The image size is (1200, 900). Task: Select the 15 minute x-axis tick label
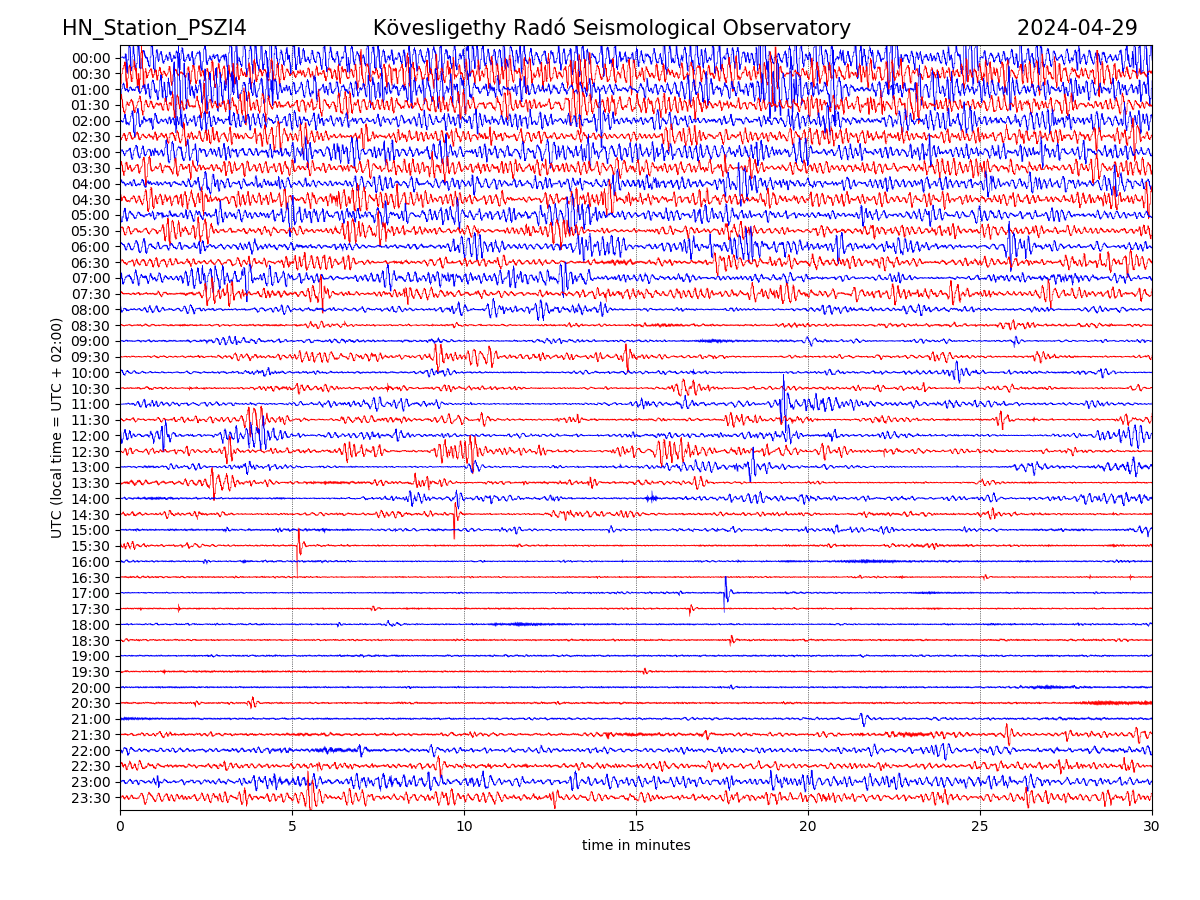pyautogui.click(x=636, y=827)
